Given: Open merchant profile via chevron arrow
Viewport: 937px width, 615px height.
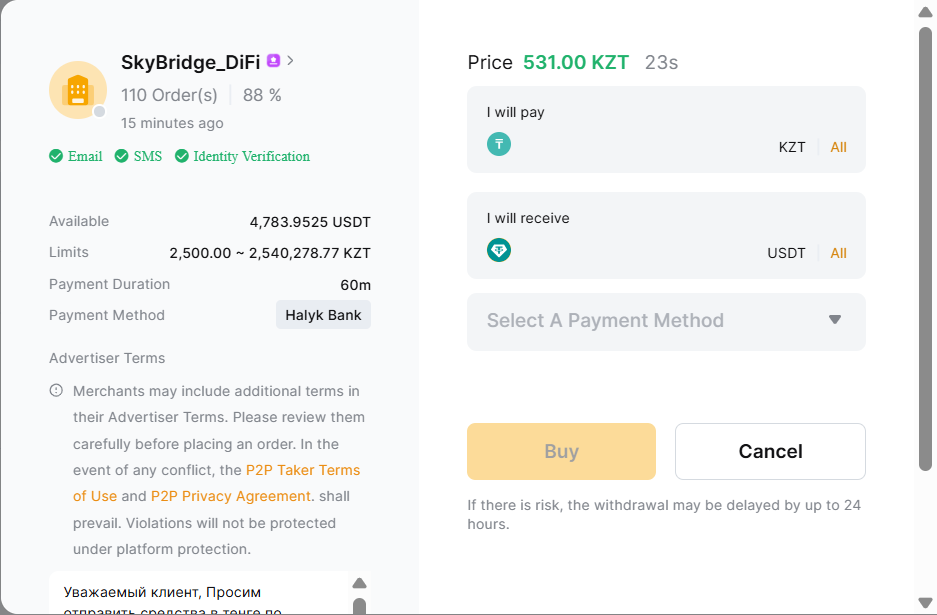Looking at the screenshot, I should pos(290,61).
